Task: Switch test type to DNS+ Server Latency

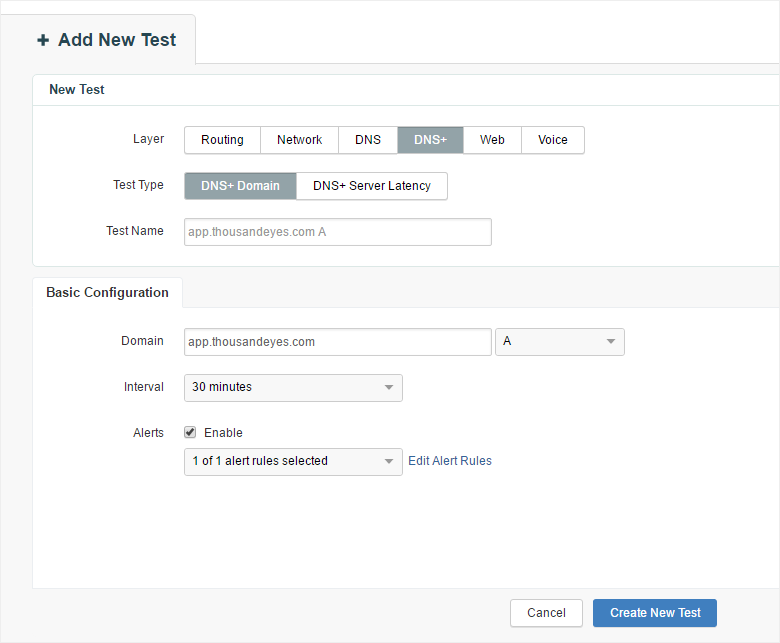Action: [x=371, y=186]
